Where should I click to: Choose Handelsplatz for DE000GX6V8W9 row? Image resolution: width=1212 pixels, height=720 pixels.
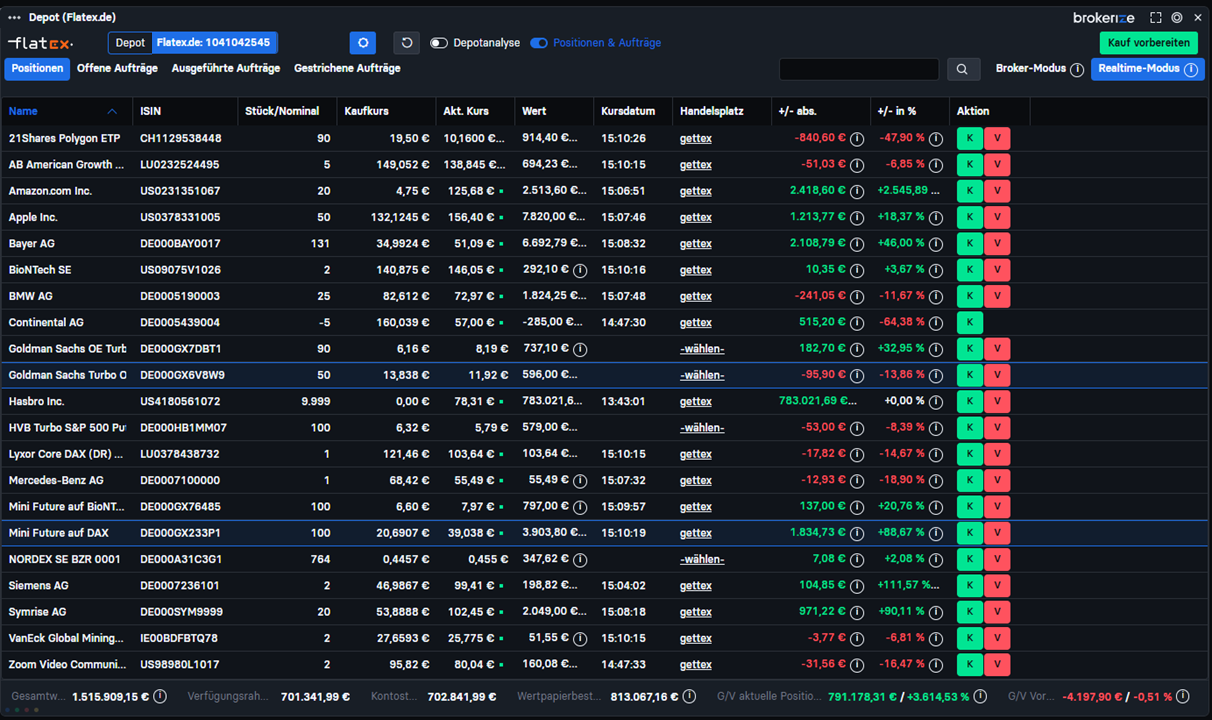[702, 375]
